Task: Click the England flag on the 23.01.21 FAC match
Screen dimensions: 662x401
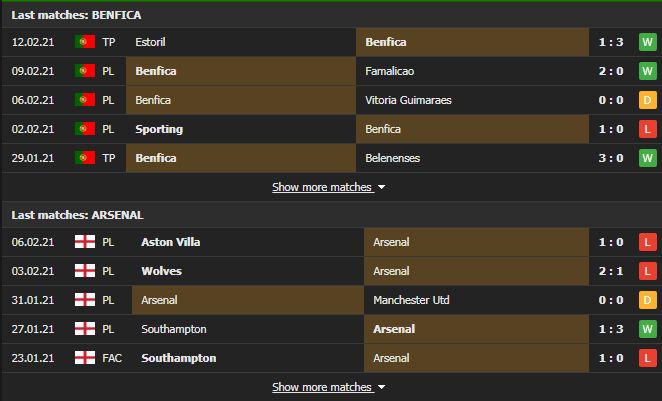Action: [x=85, y=358]
